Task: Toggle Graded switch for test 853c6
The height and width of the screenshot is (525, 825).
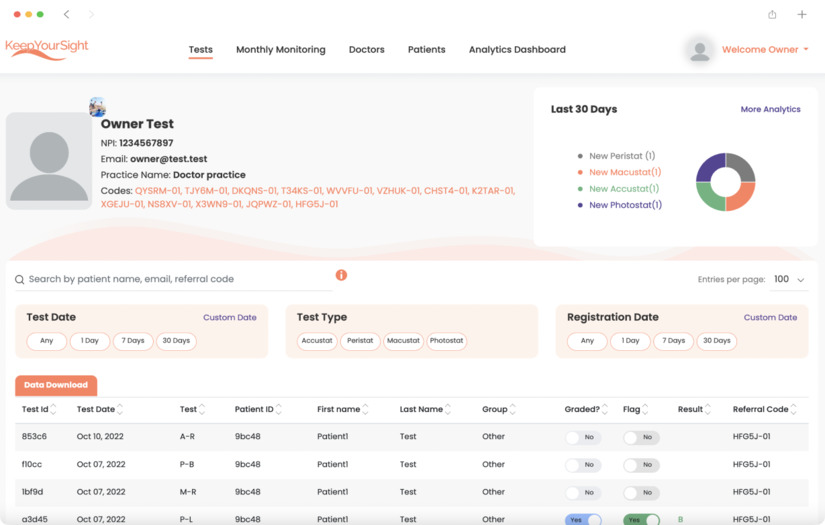Action: coord(583,437)
